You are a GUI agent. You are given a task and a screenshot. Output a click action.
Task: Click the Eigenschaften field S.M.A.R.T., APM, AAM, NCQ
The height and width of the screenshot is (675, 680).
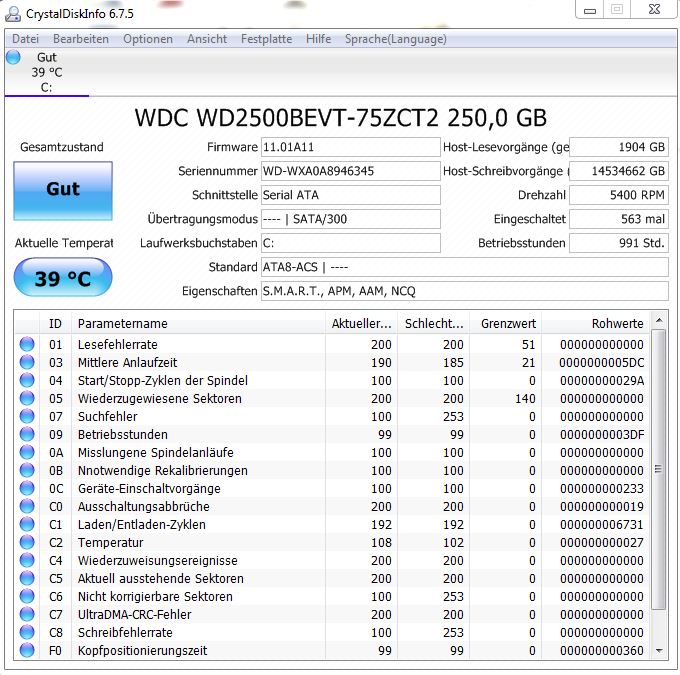click(x=464, y=291)
